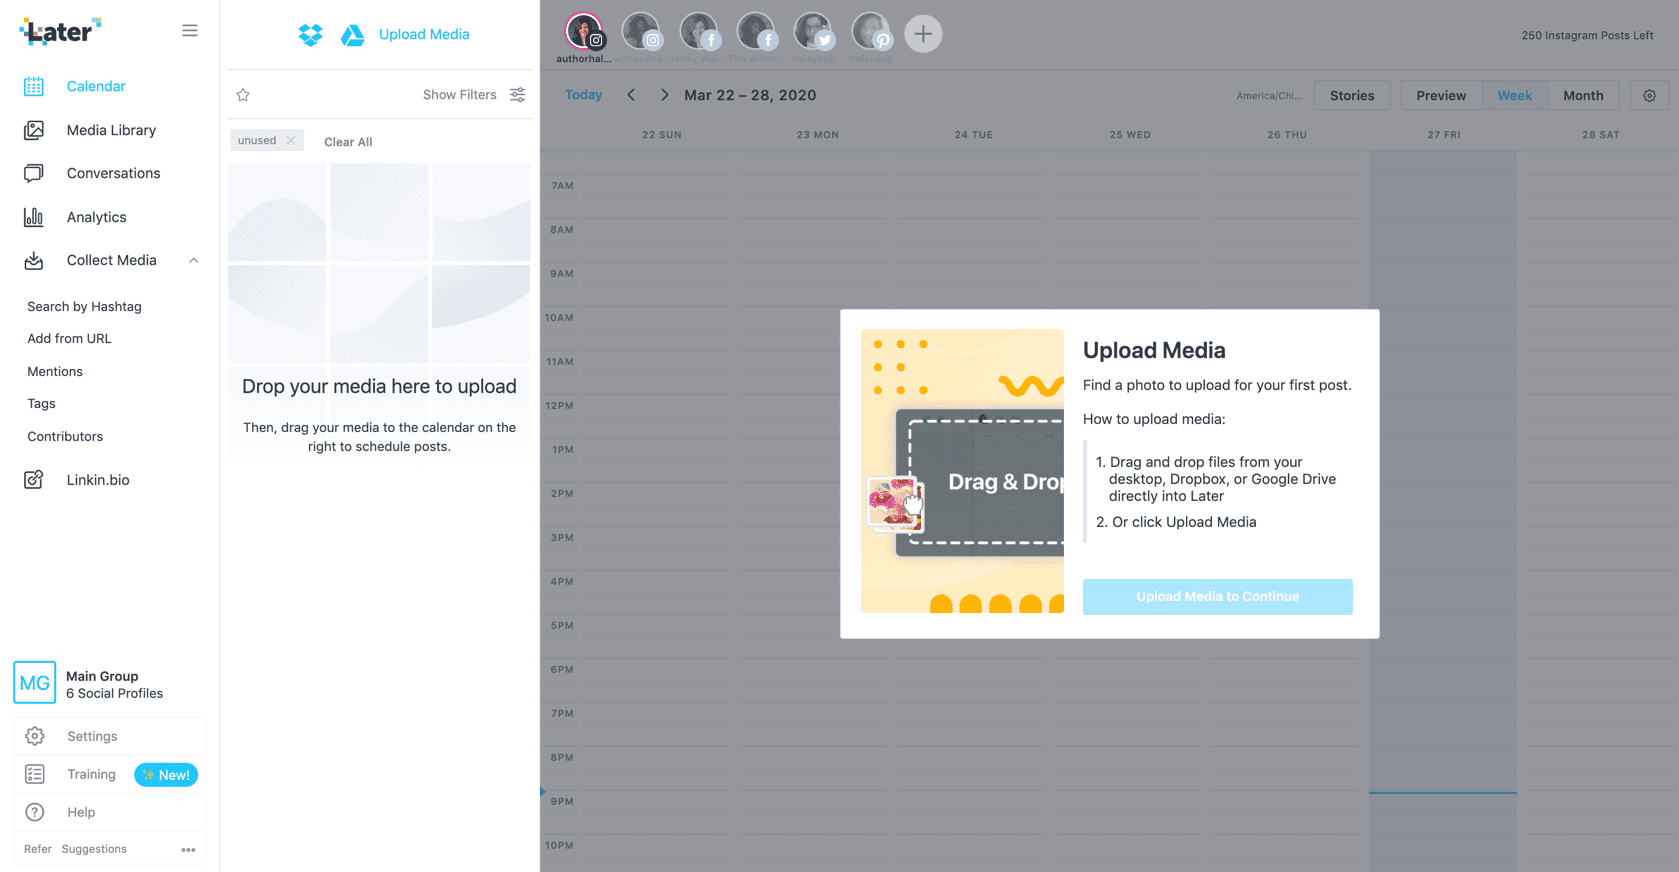Open Linkin.bio

tap(98, 480)
